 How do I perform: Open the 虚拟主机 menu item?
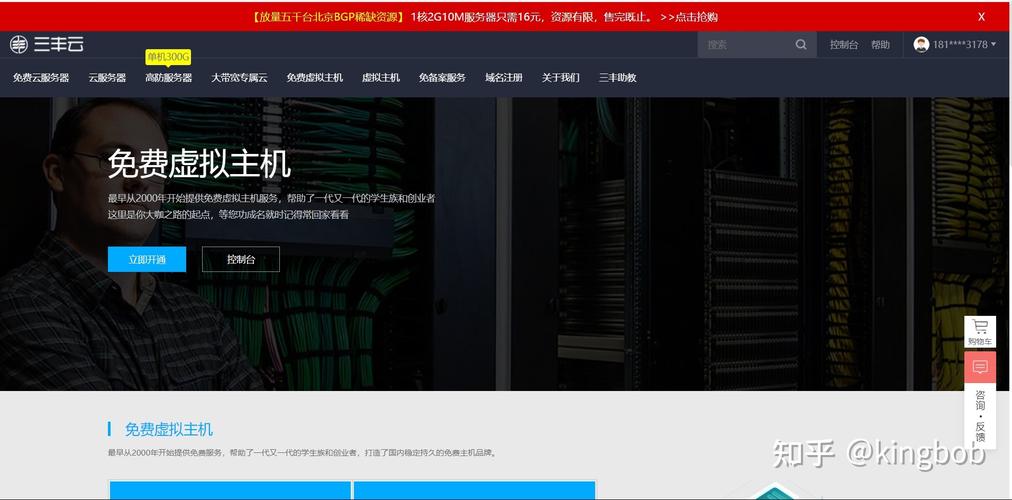click(381, 77)
